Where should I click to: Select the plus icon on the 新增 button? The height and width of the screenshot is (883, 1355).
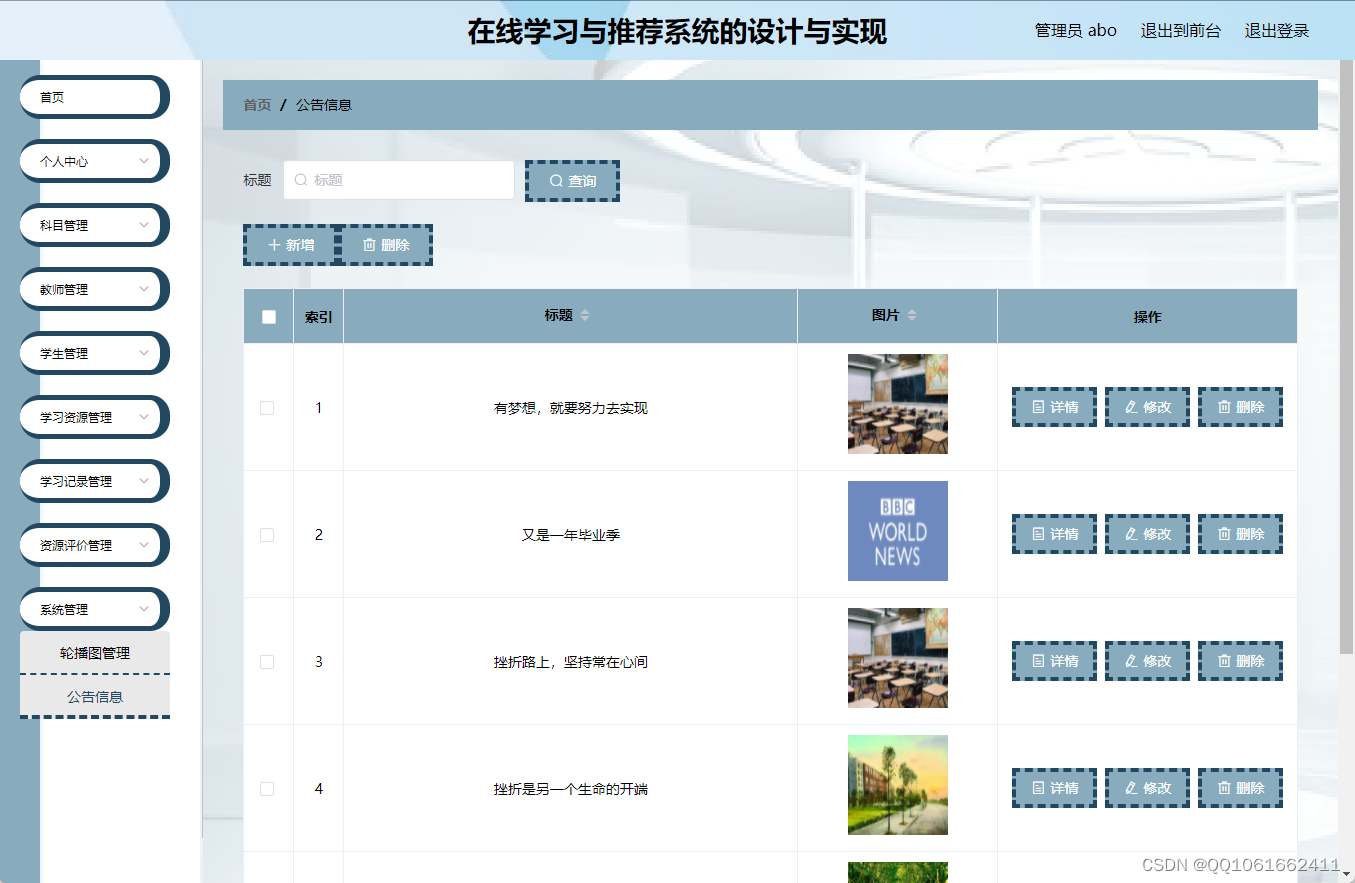275,244
